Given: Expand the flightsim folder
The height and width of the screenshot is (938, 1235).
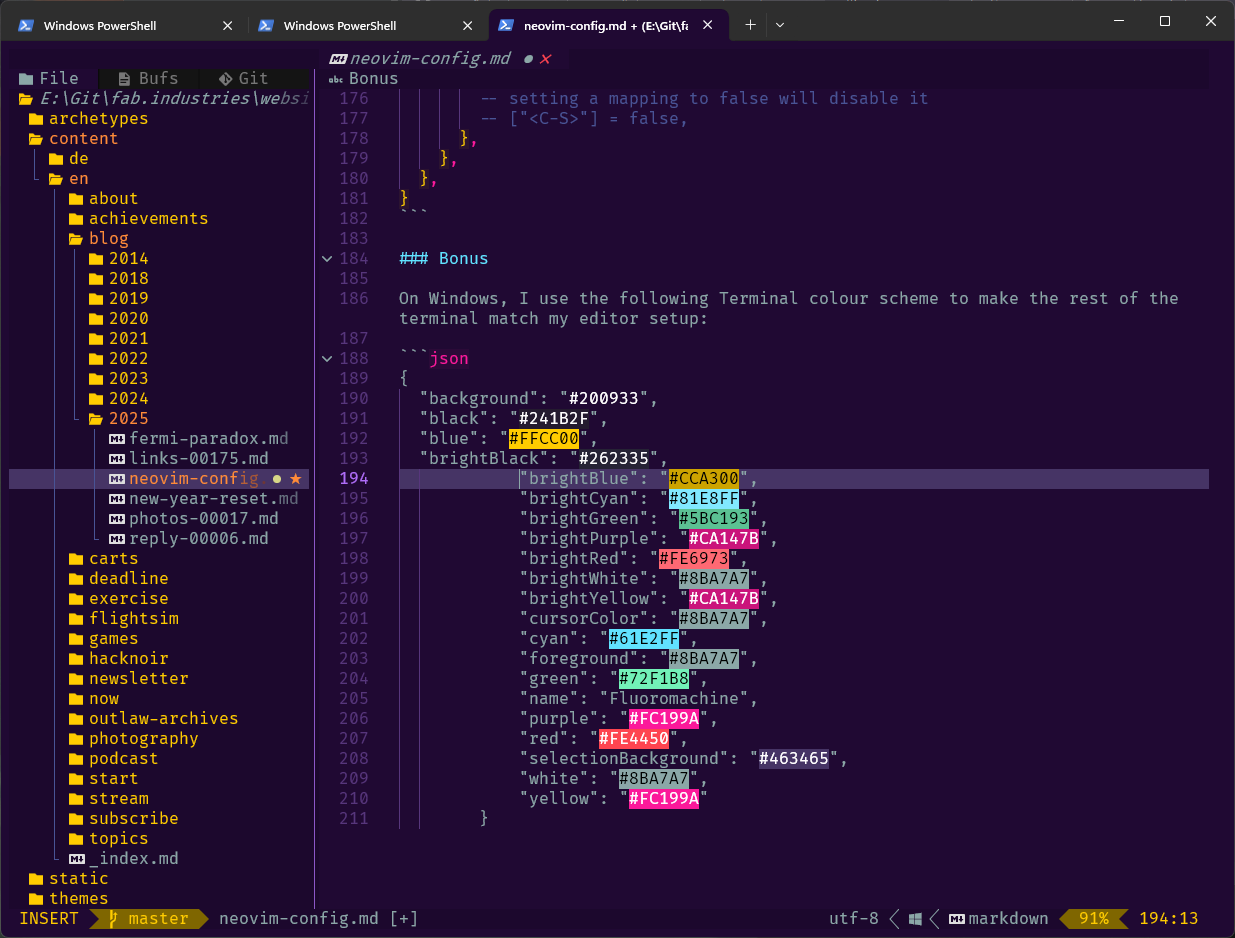Looking at the screenshot, I should coord(123,618).
